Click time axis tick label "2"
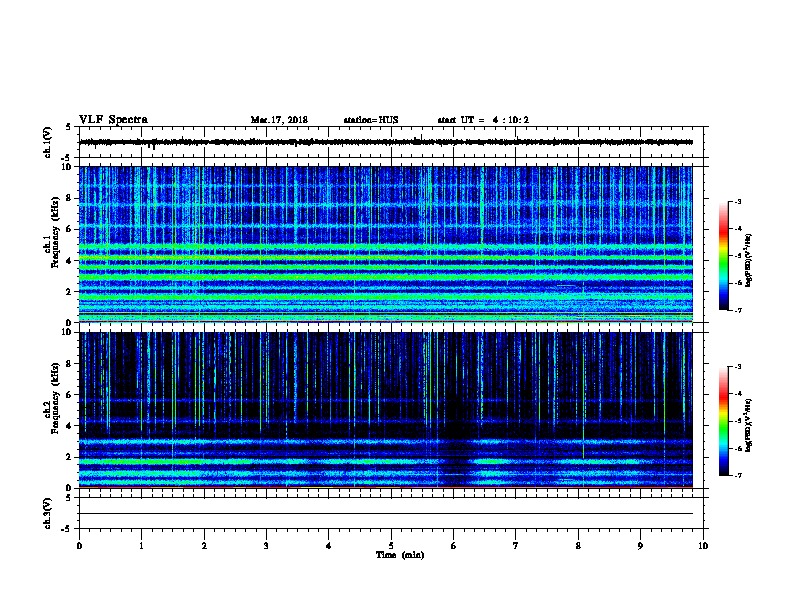The image size is (792, 612). coord(204,545)
